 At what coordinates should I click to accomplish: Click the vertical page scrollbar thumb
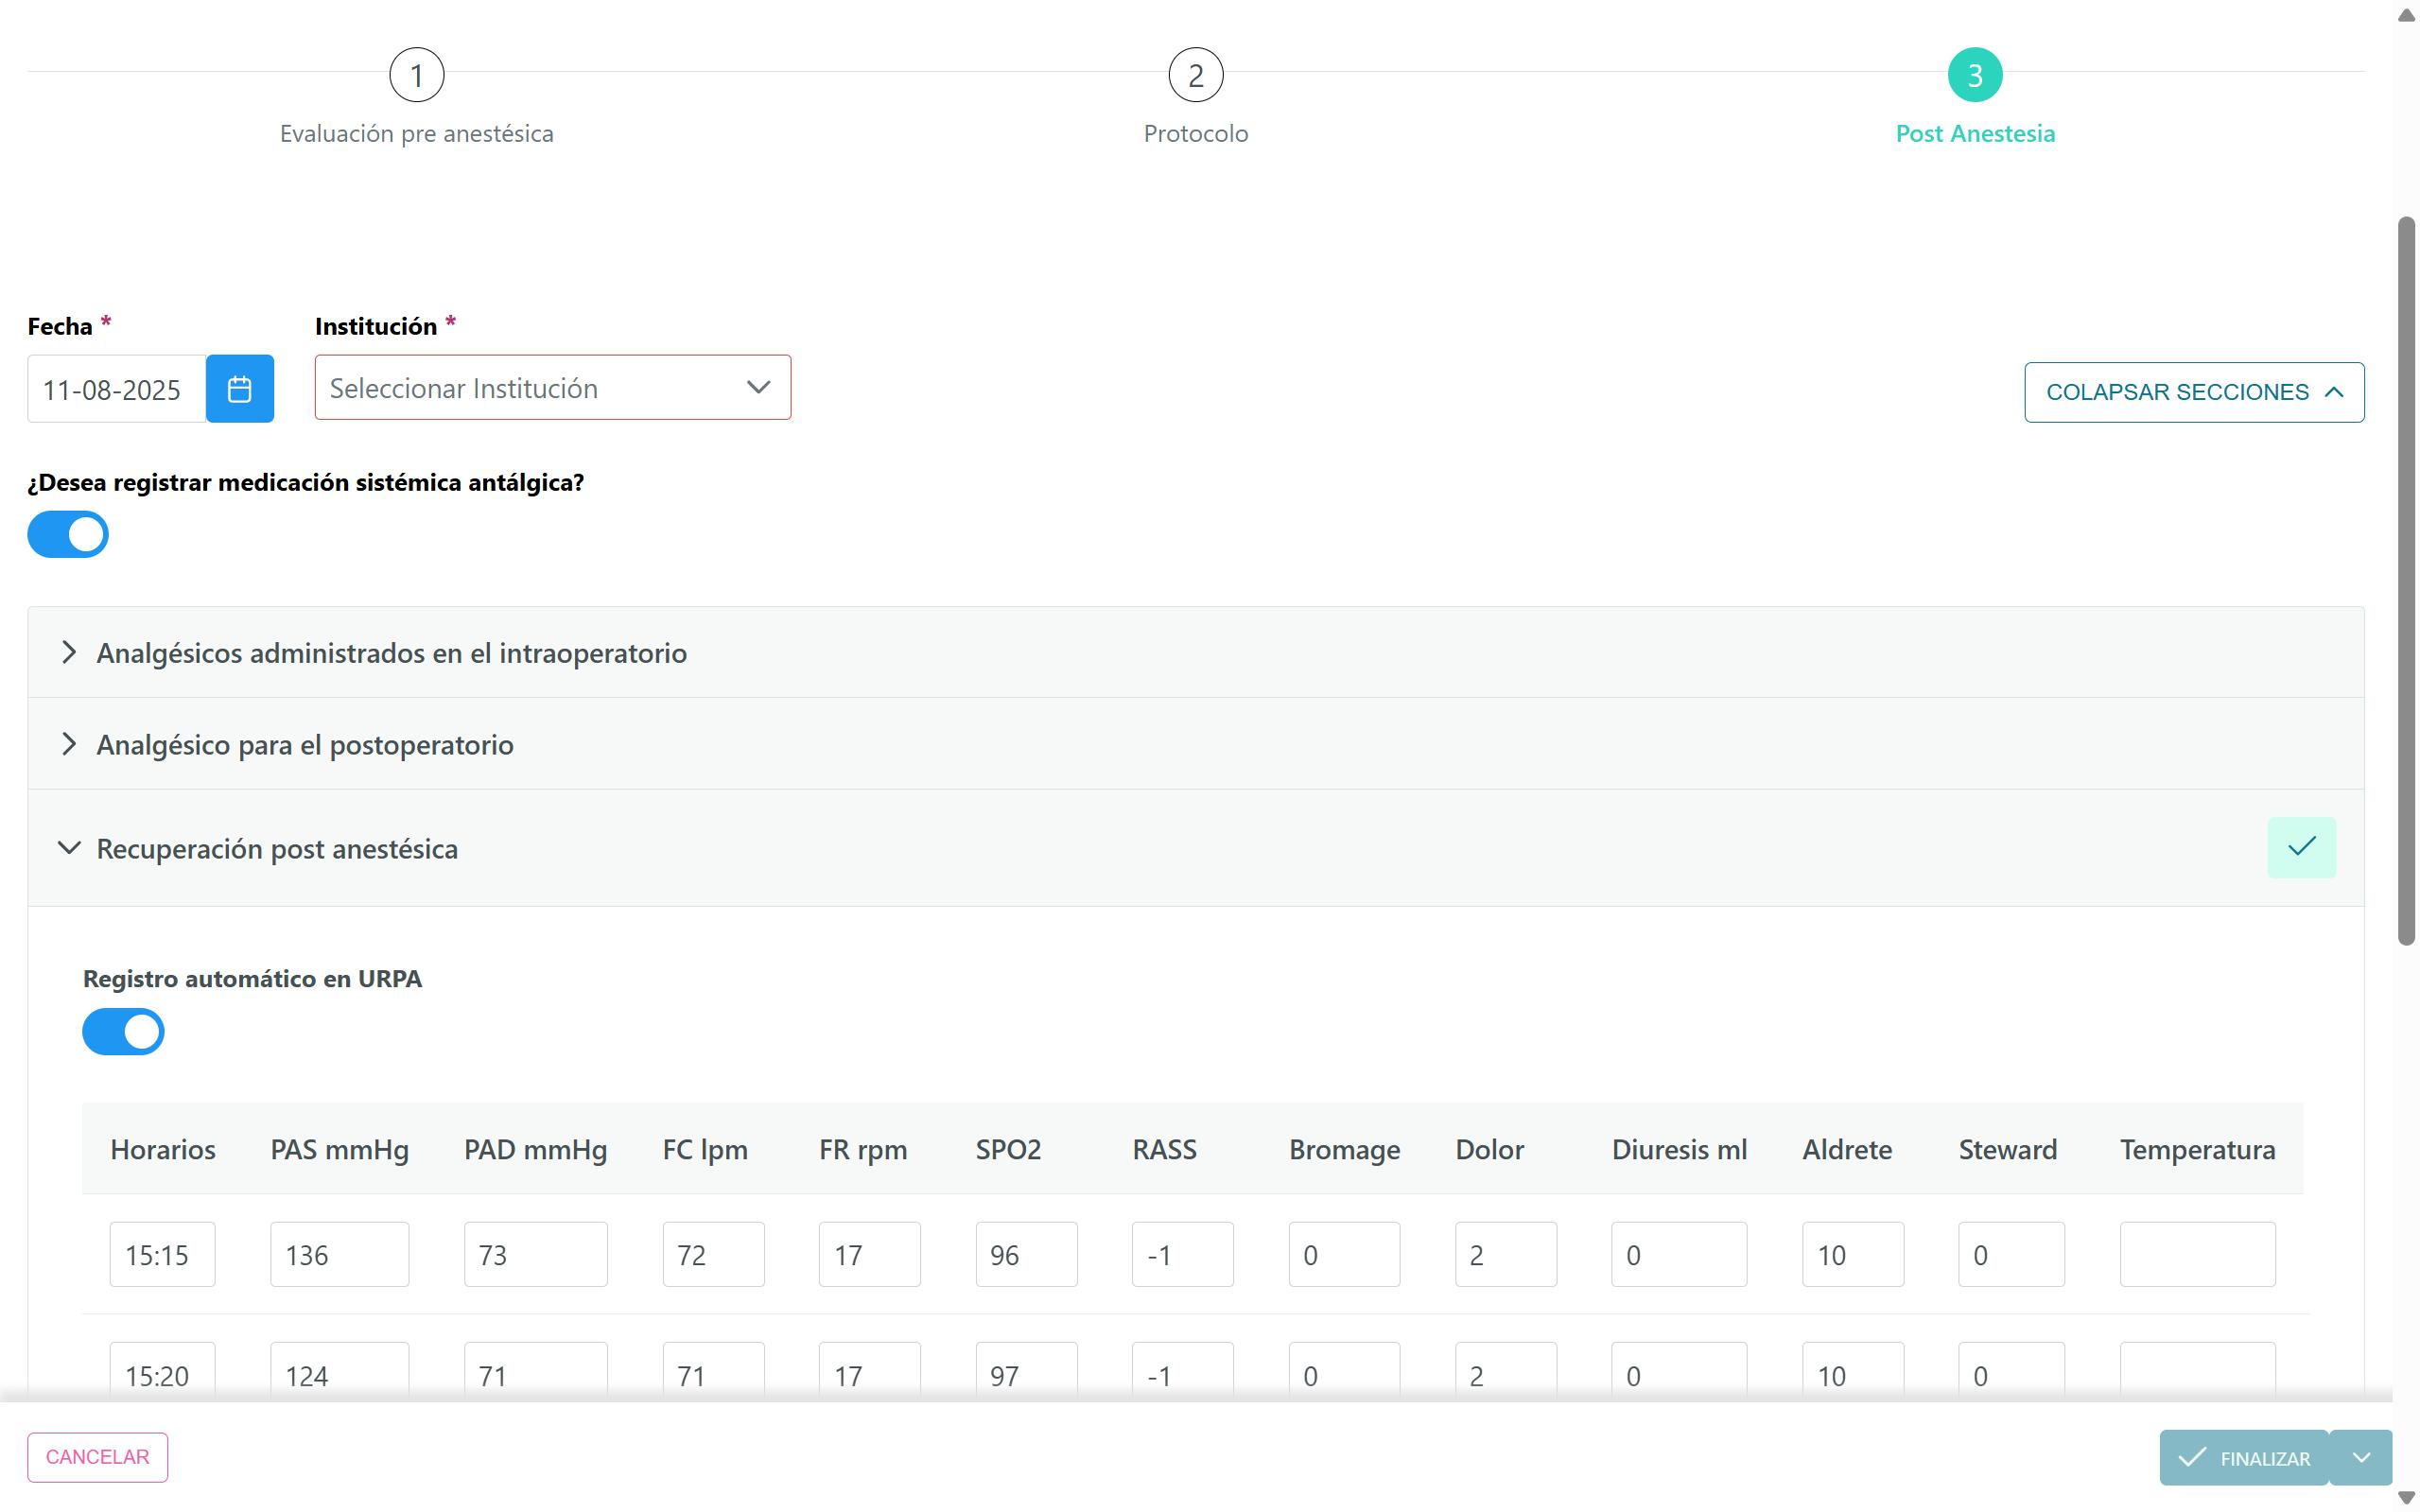[2406, 580]
